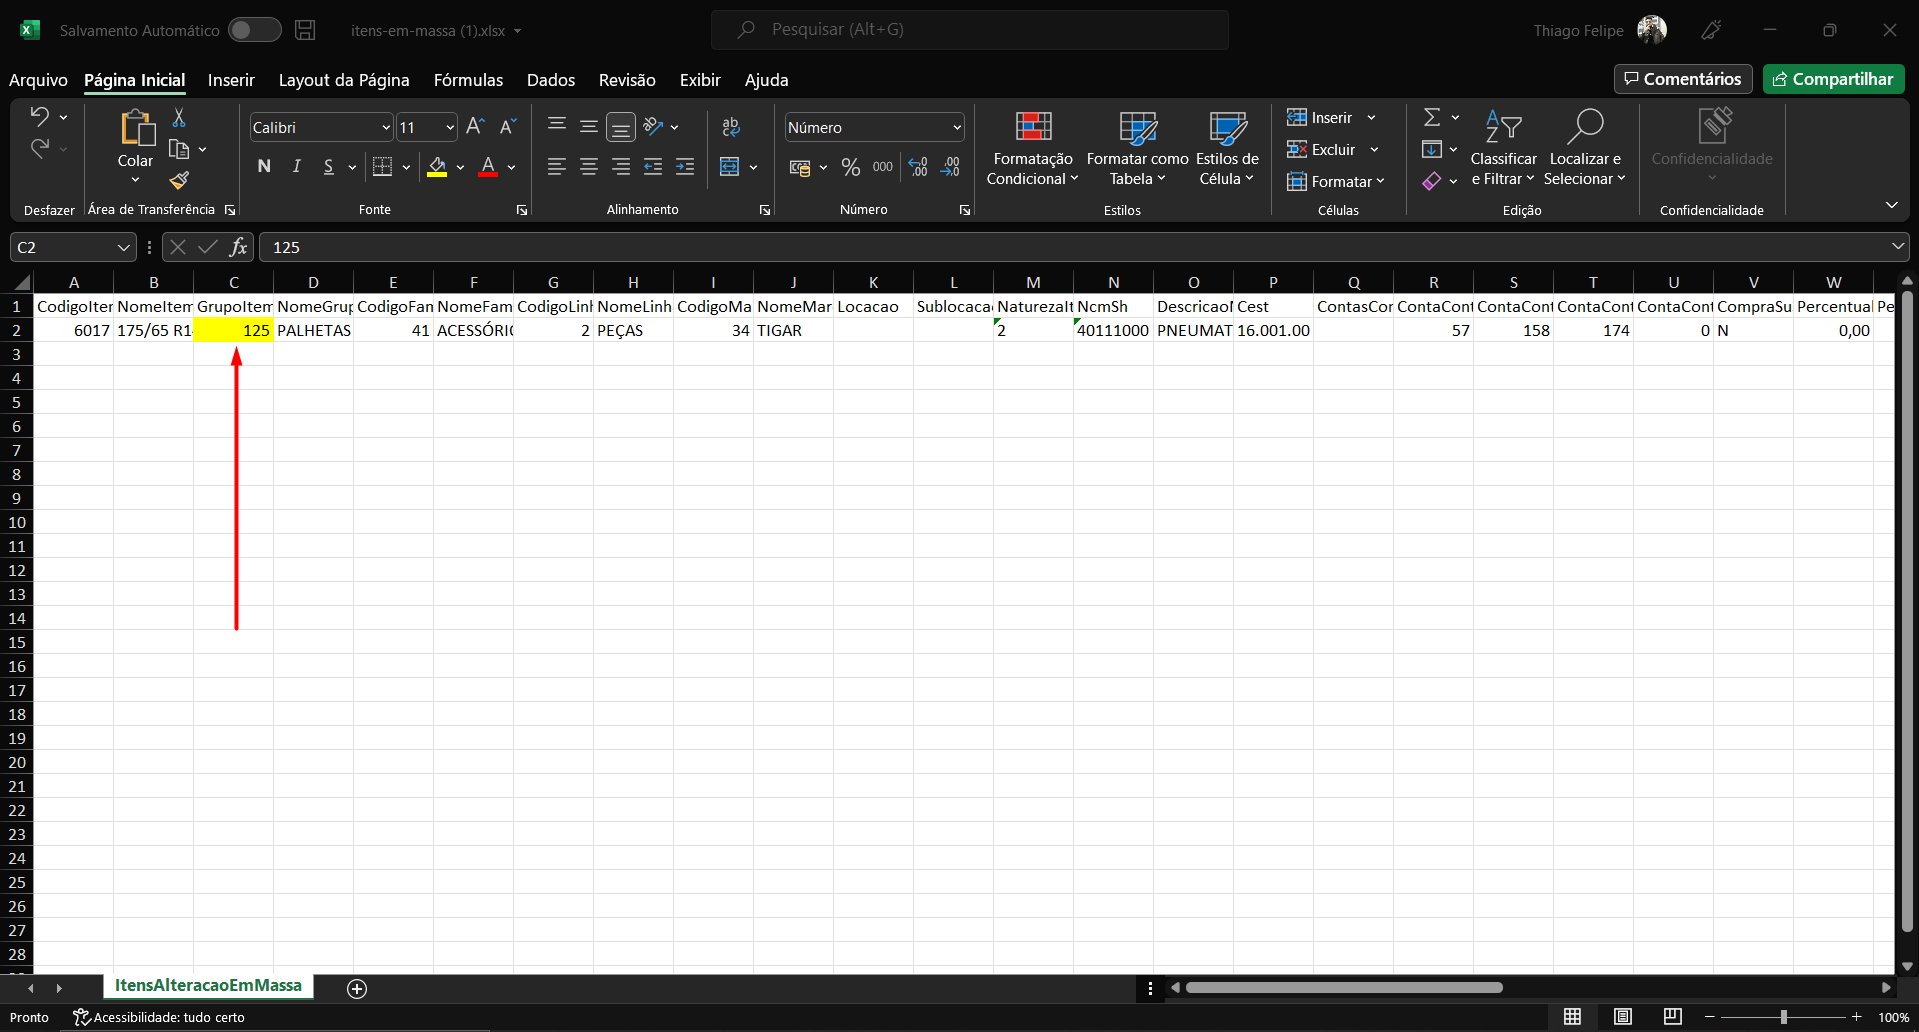
Task: Add a new sheet with plus icon
Action: pos(357,988)
